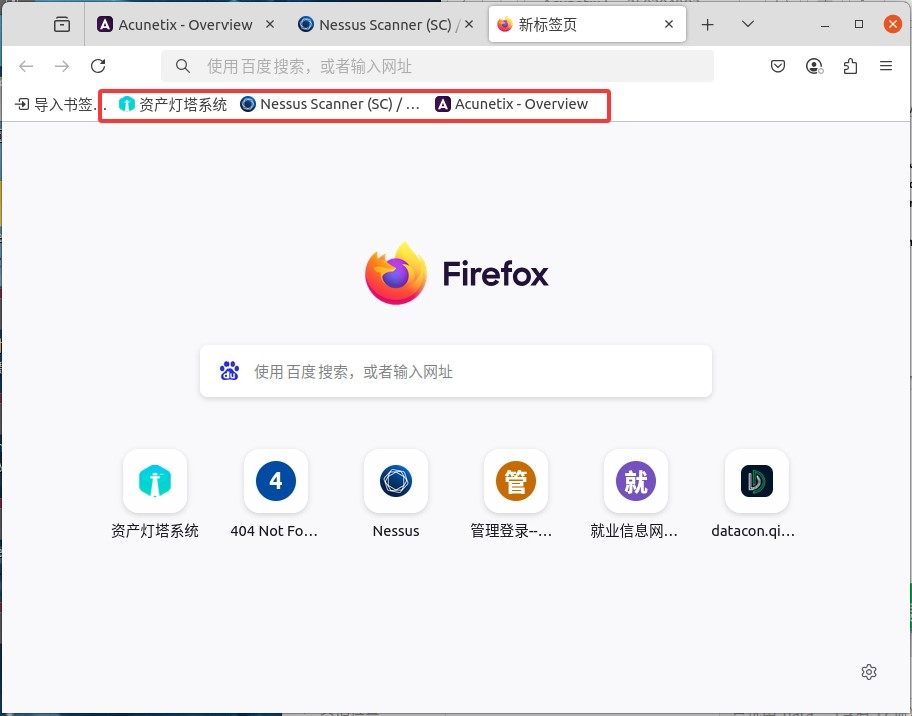The image size is (912, 716).
Task: Click the Baidu search box on page
Action: point(455,371)
